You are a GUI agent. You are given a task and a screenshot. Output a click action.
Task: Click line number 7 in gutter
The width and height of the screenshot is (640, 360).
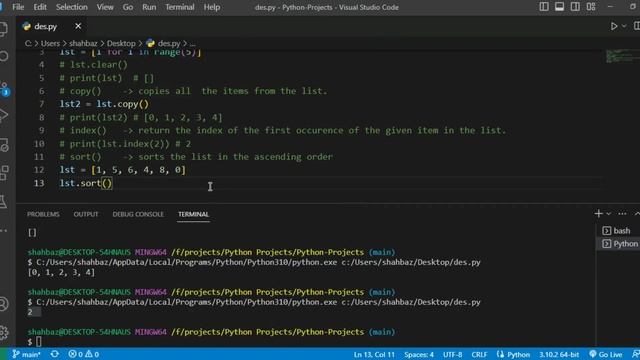(x=42, y=104)
